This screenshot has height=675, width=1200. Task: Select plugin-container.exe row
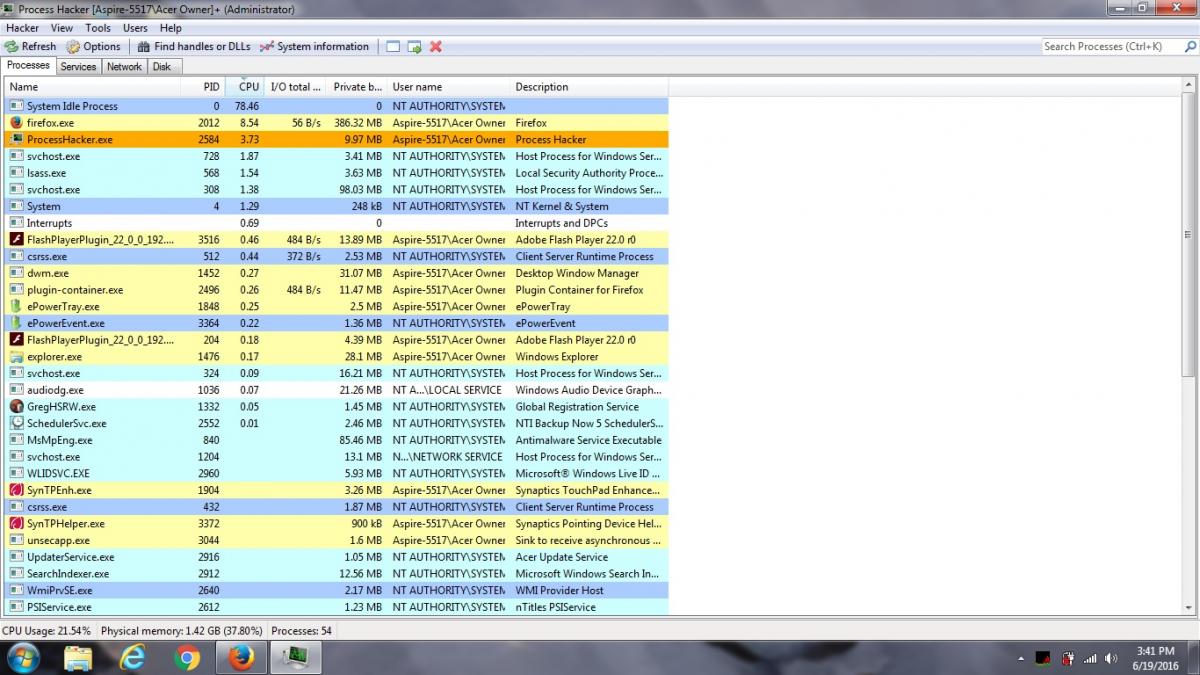(336, 290)
